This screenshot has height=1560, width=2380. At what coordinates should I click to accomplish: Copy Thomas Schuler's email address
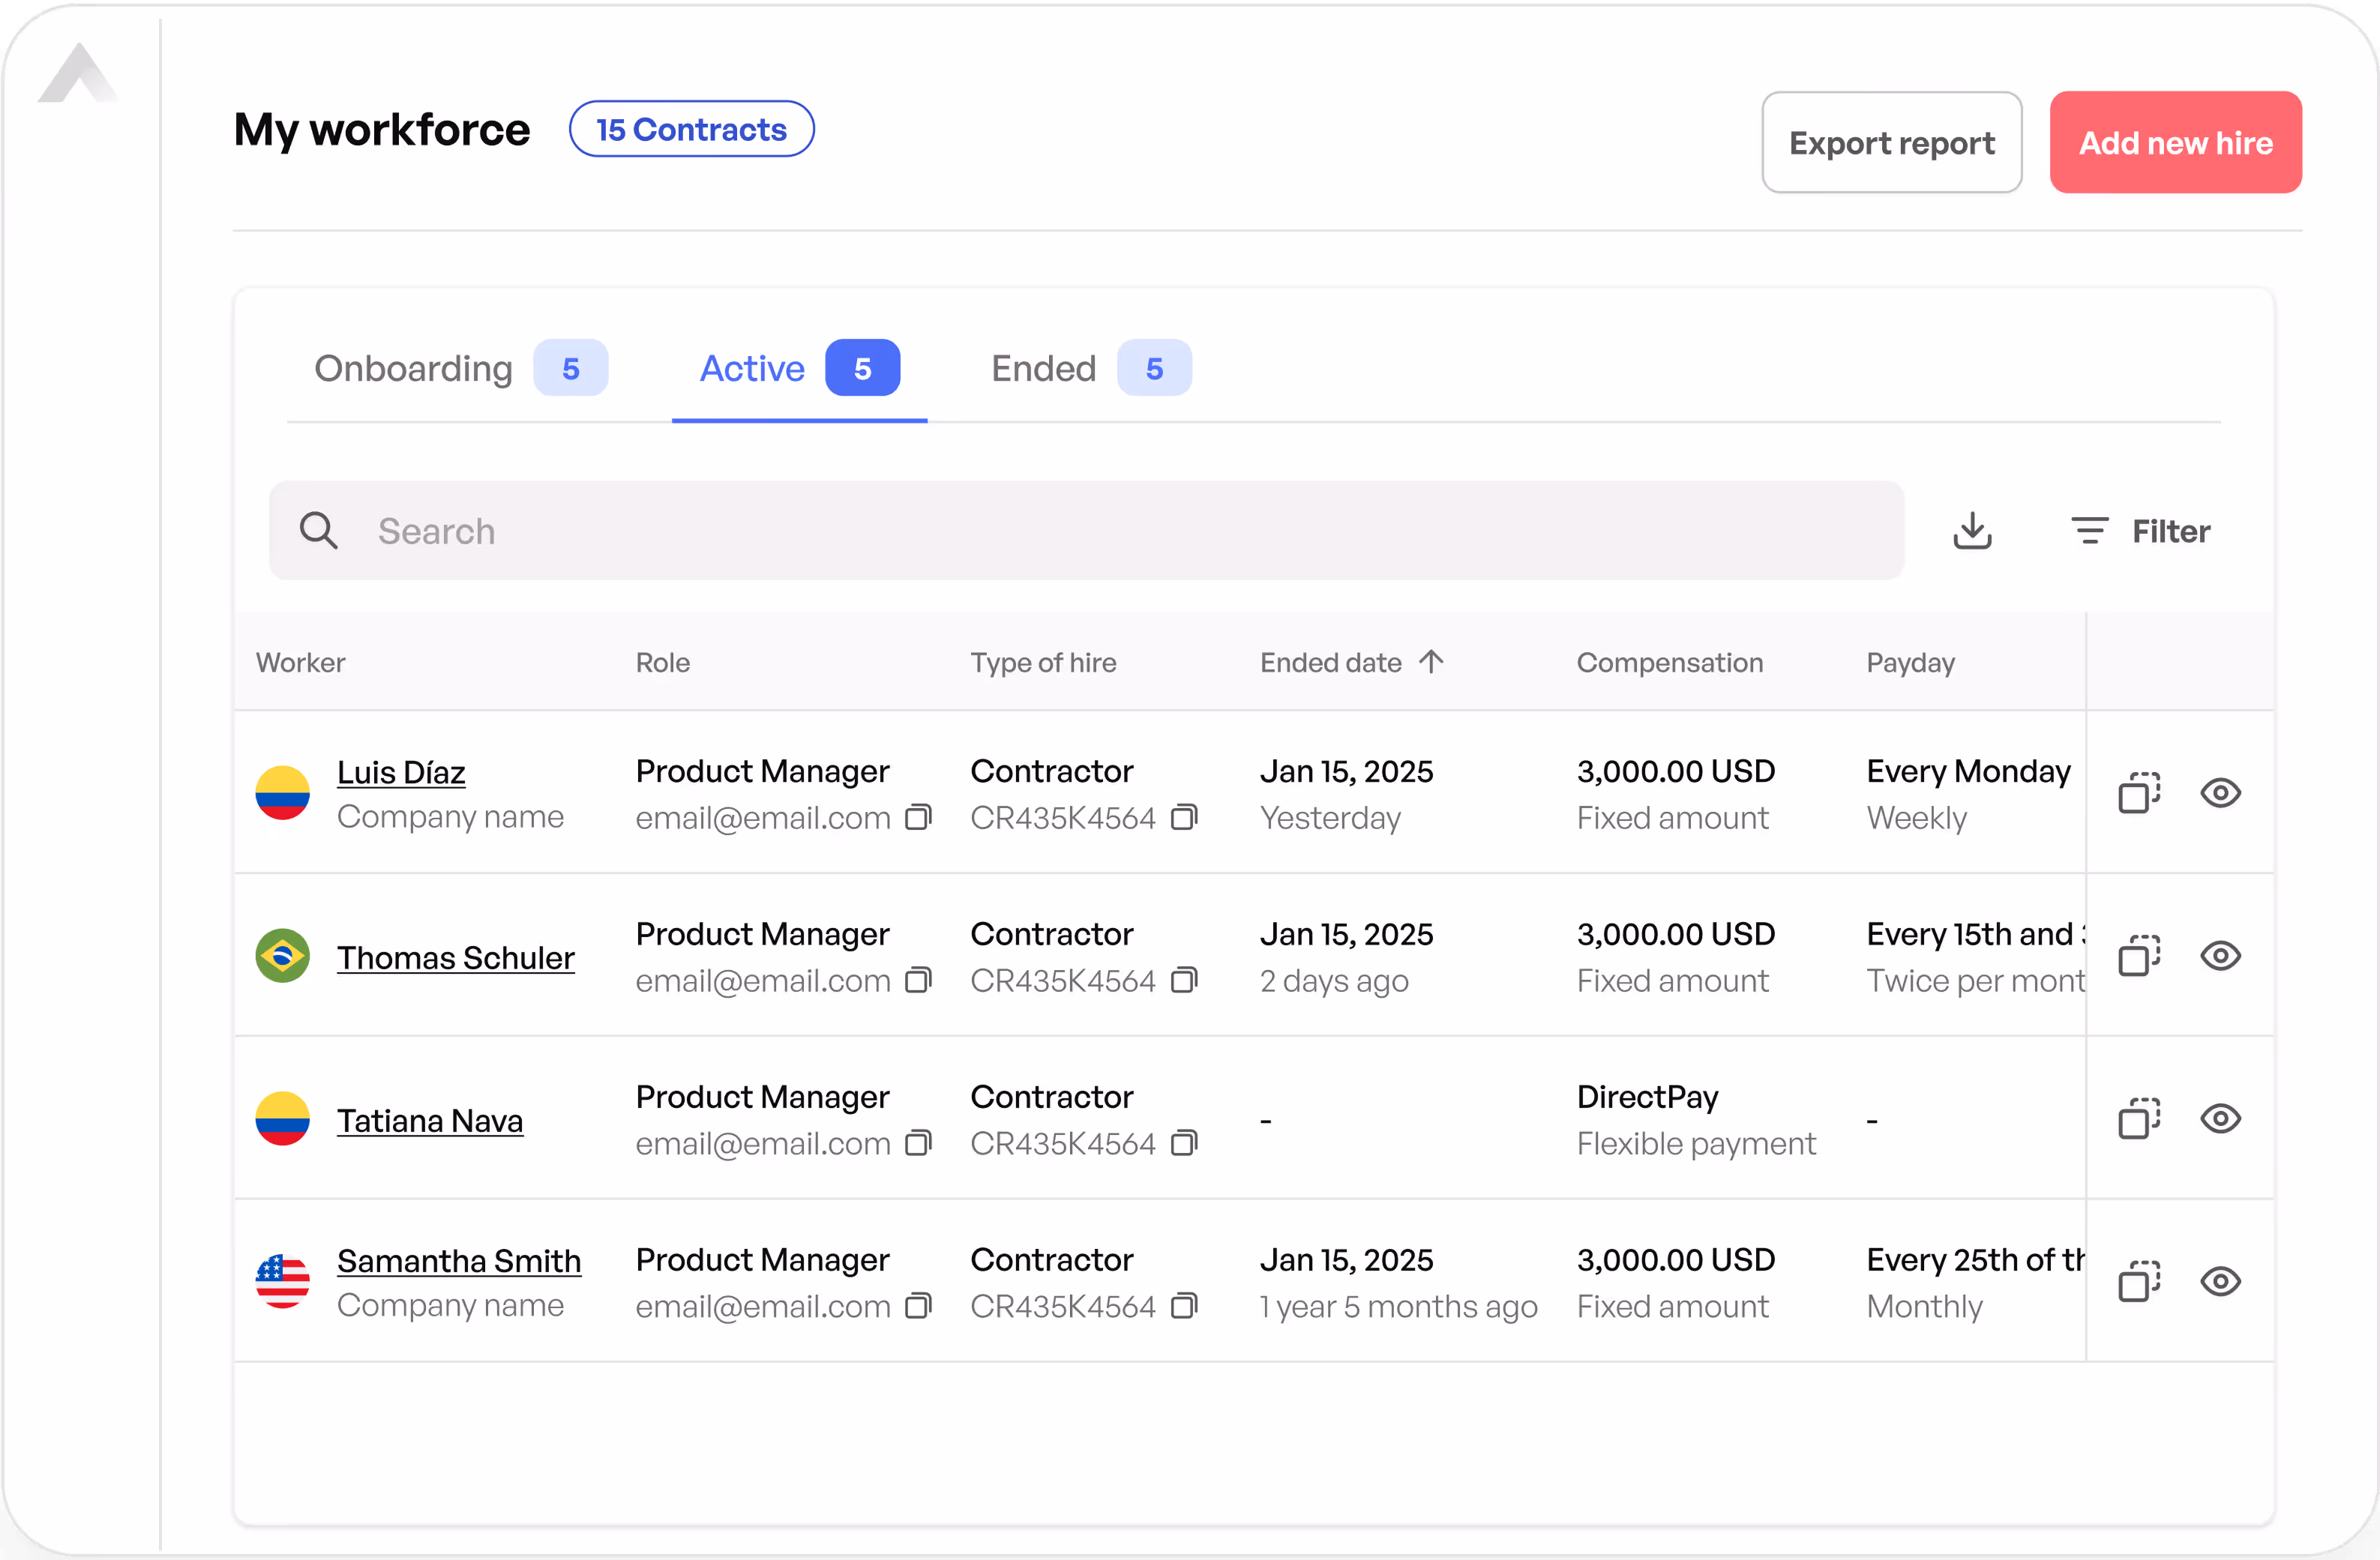(x=918, y=981)
